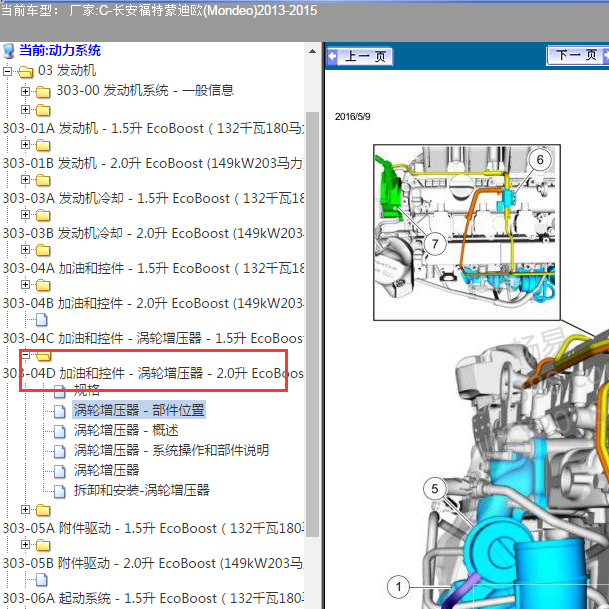This screenshot has width=609, height=609.
Task: Go to next page with 下一页
Action: (578, 56)
